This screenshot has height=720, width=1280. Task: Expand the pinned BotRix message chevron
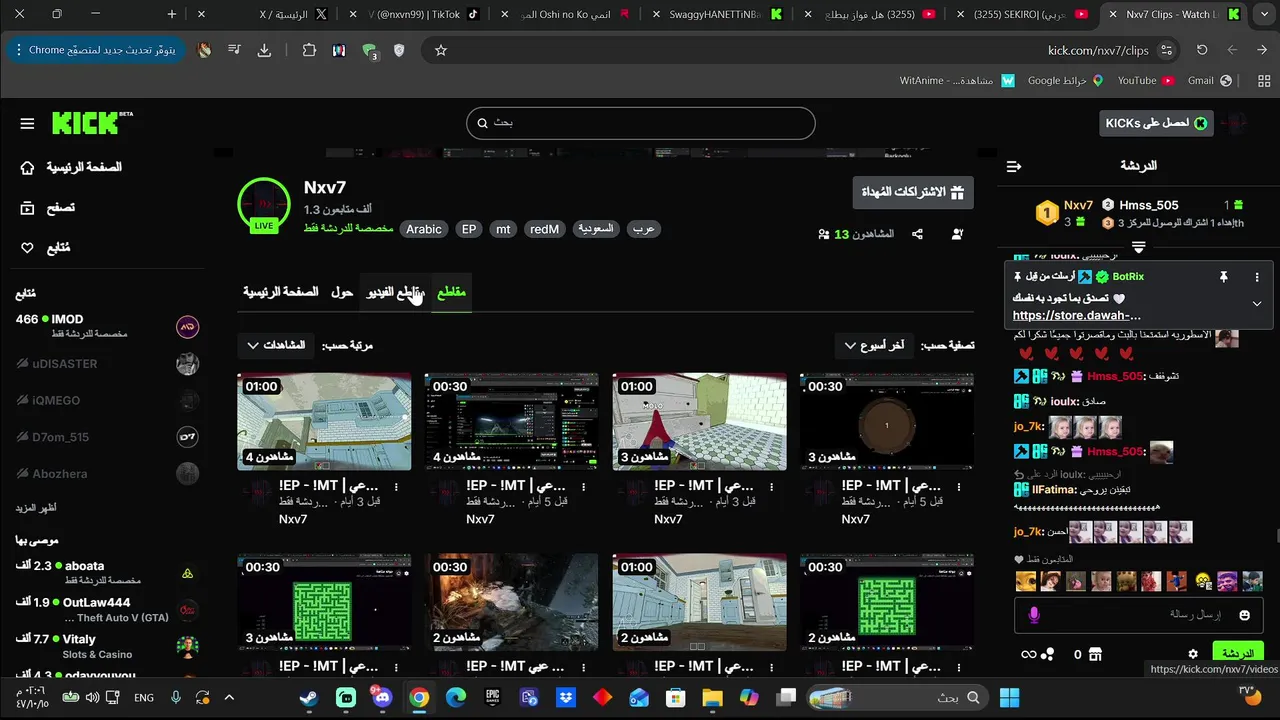(1257, 304)
